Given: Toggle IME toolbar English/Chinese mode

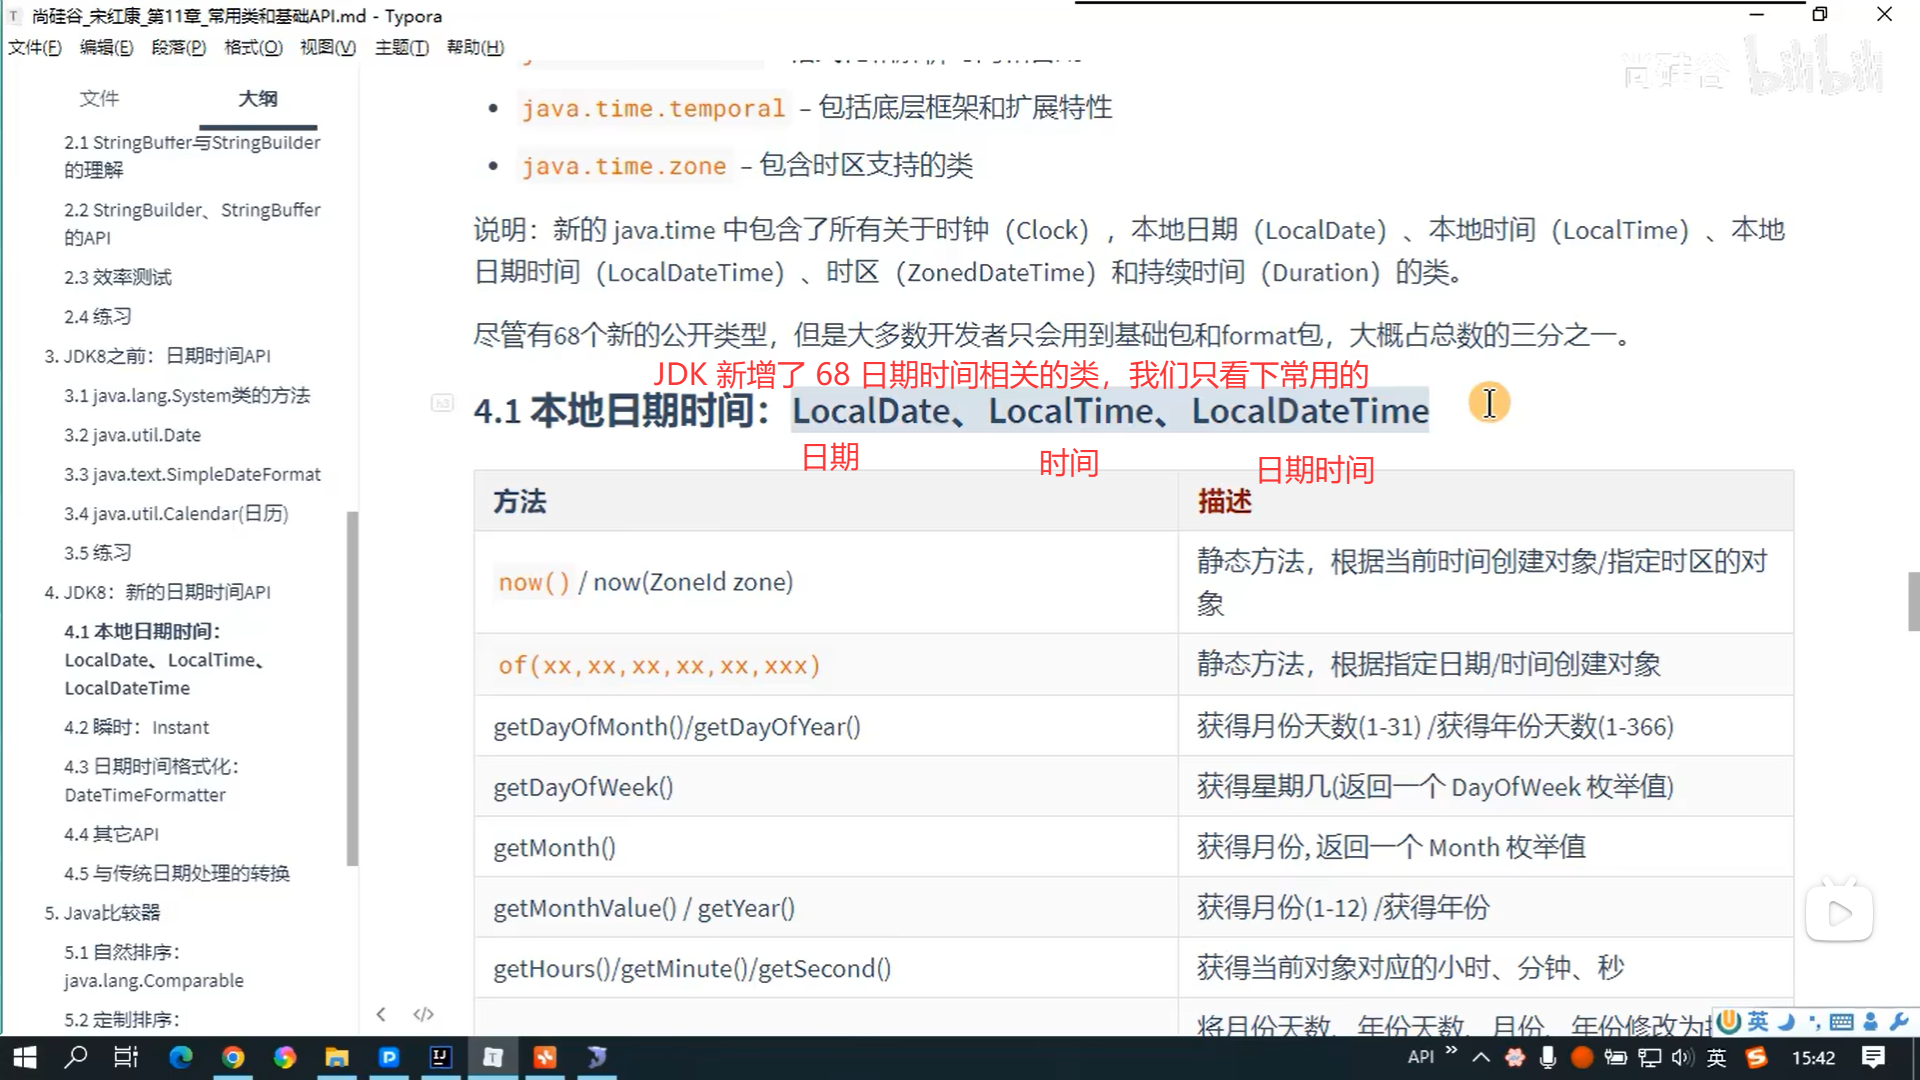Looking at the screenshot, I should [1758, 1021].
